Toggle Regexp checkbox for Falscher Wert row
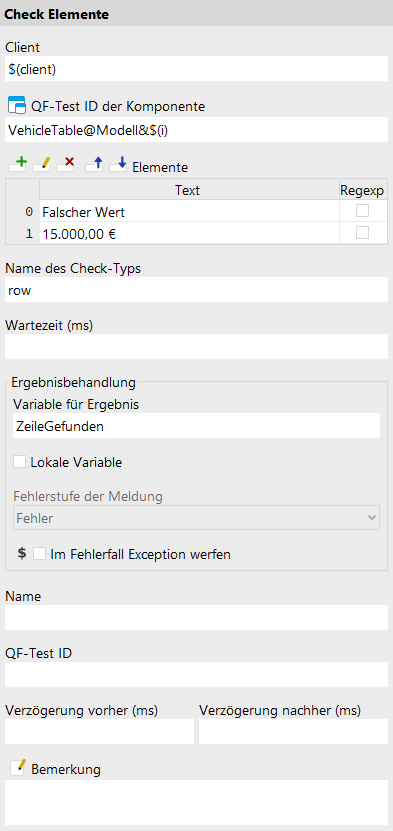 (x=362, y=211)
